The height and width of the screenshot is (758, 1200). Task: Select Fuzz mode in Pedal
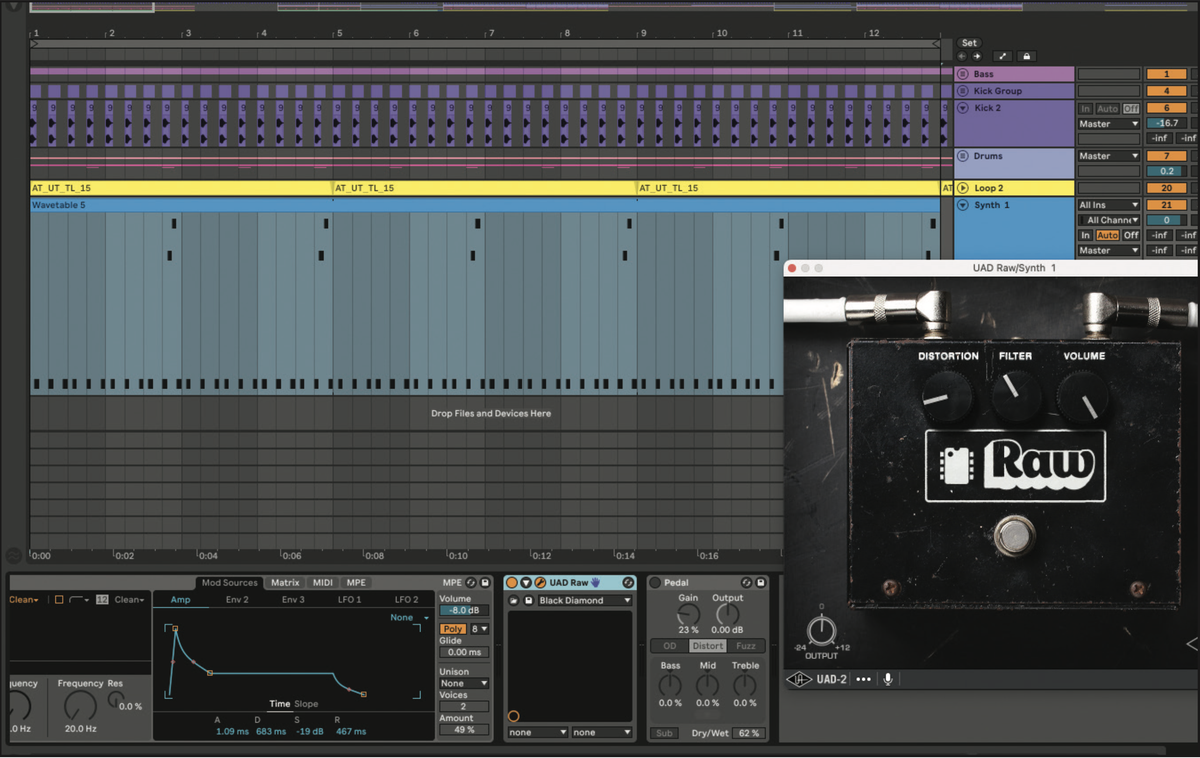click(x=746, y=646)
